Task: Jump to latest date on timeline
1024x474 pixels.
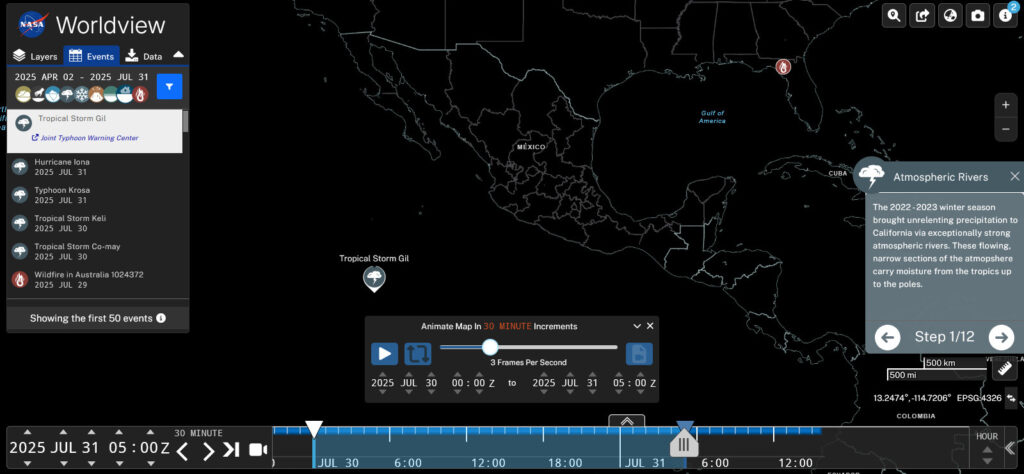Action: coord(231,450)
